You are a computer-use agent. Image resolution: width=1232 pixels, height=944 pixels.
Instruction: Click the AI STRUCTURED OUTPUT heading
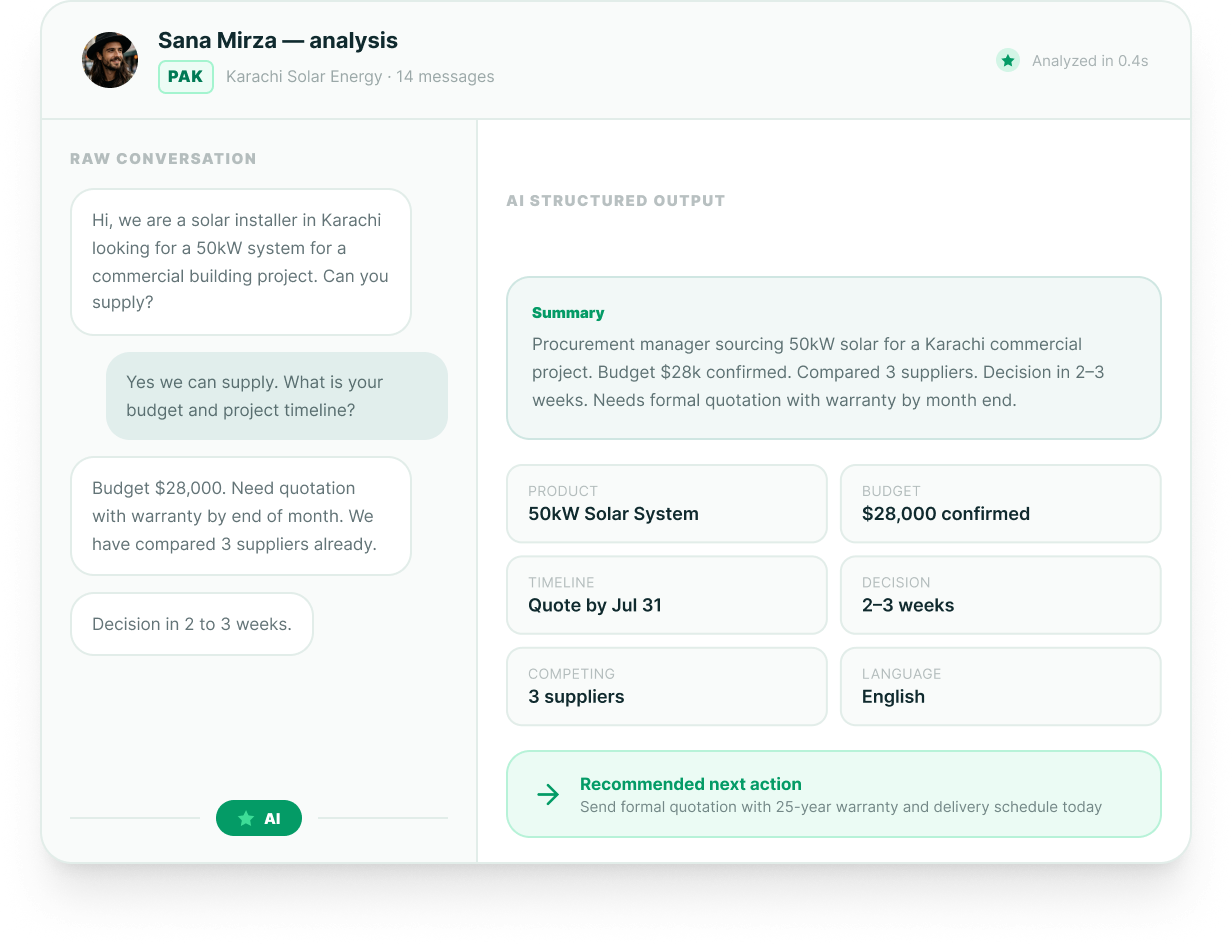(616, 201)
